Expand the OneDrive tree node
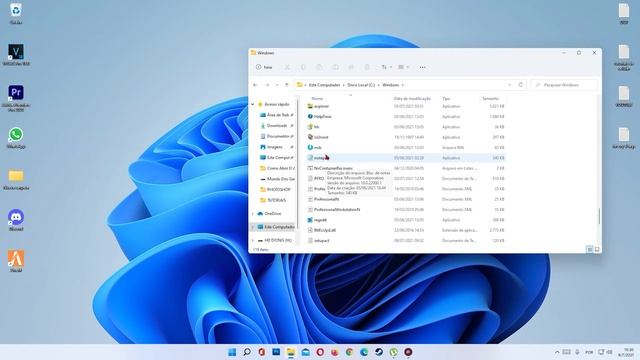Viewport: 640px width, 360px height. click(253, 214)
